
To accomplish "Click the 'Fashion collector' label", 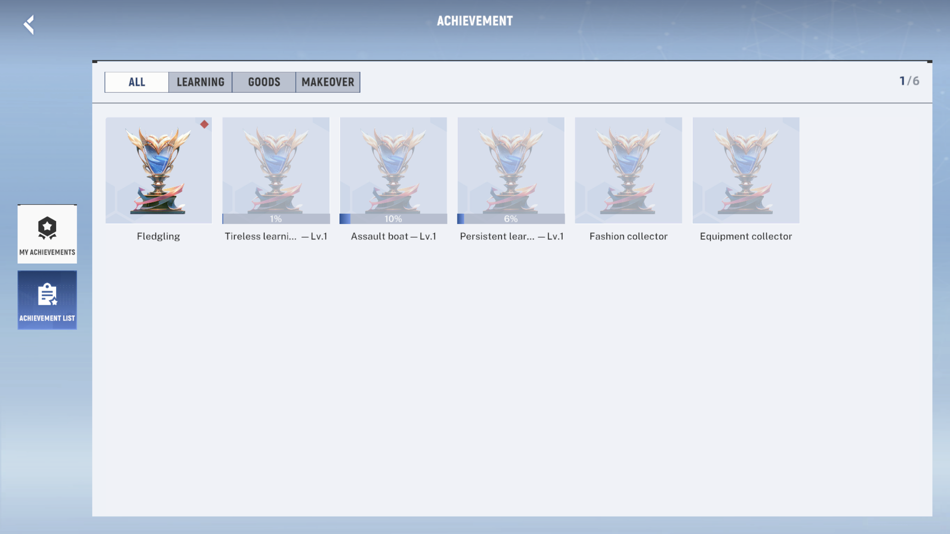I will [x=628, y=236].
